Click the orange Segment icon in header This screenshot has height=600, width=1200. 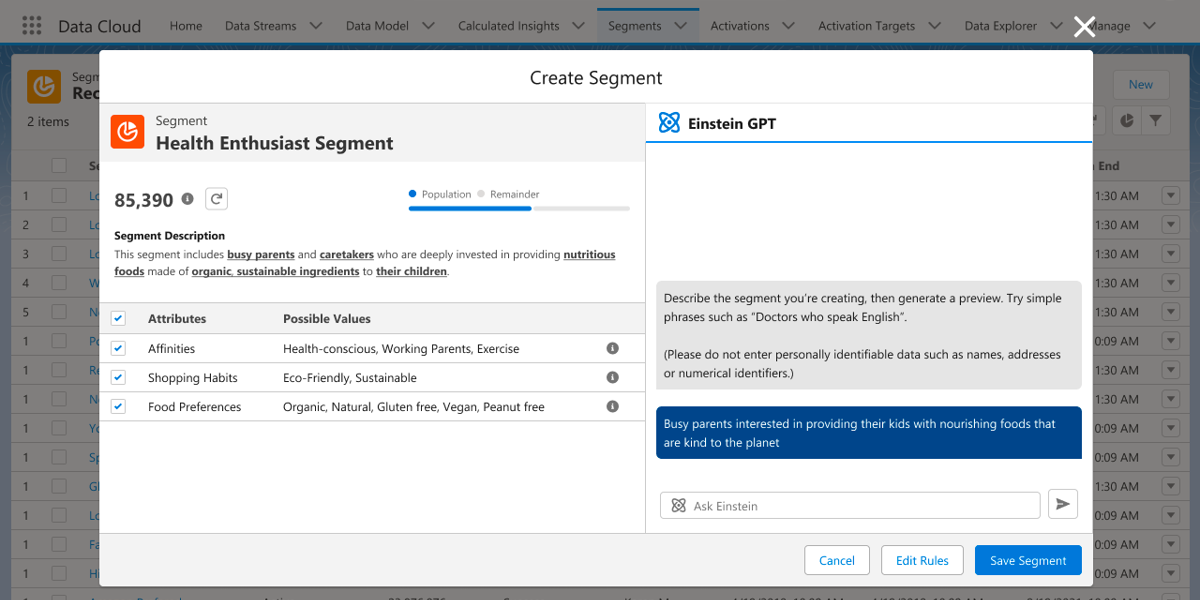point(128,133)
